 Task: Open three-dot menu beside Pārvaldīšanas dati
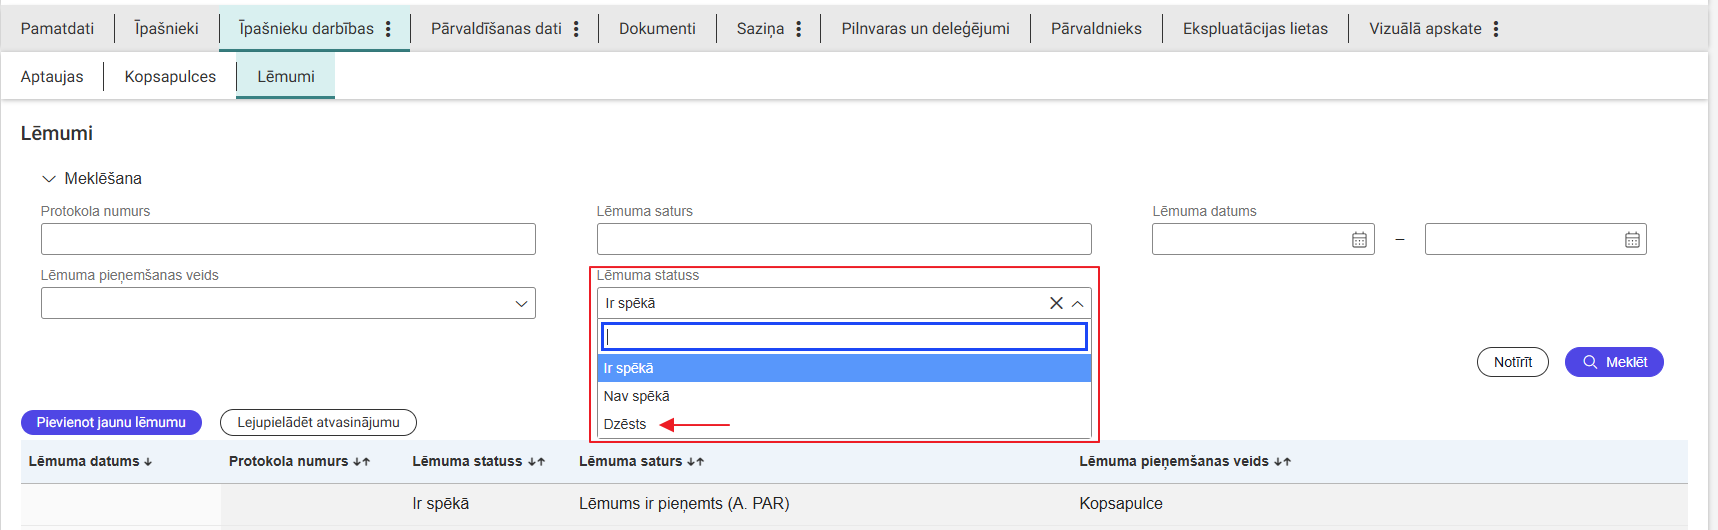pos(576,29)
